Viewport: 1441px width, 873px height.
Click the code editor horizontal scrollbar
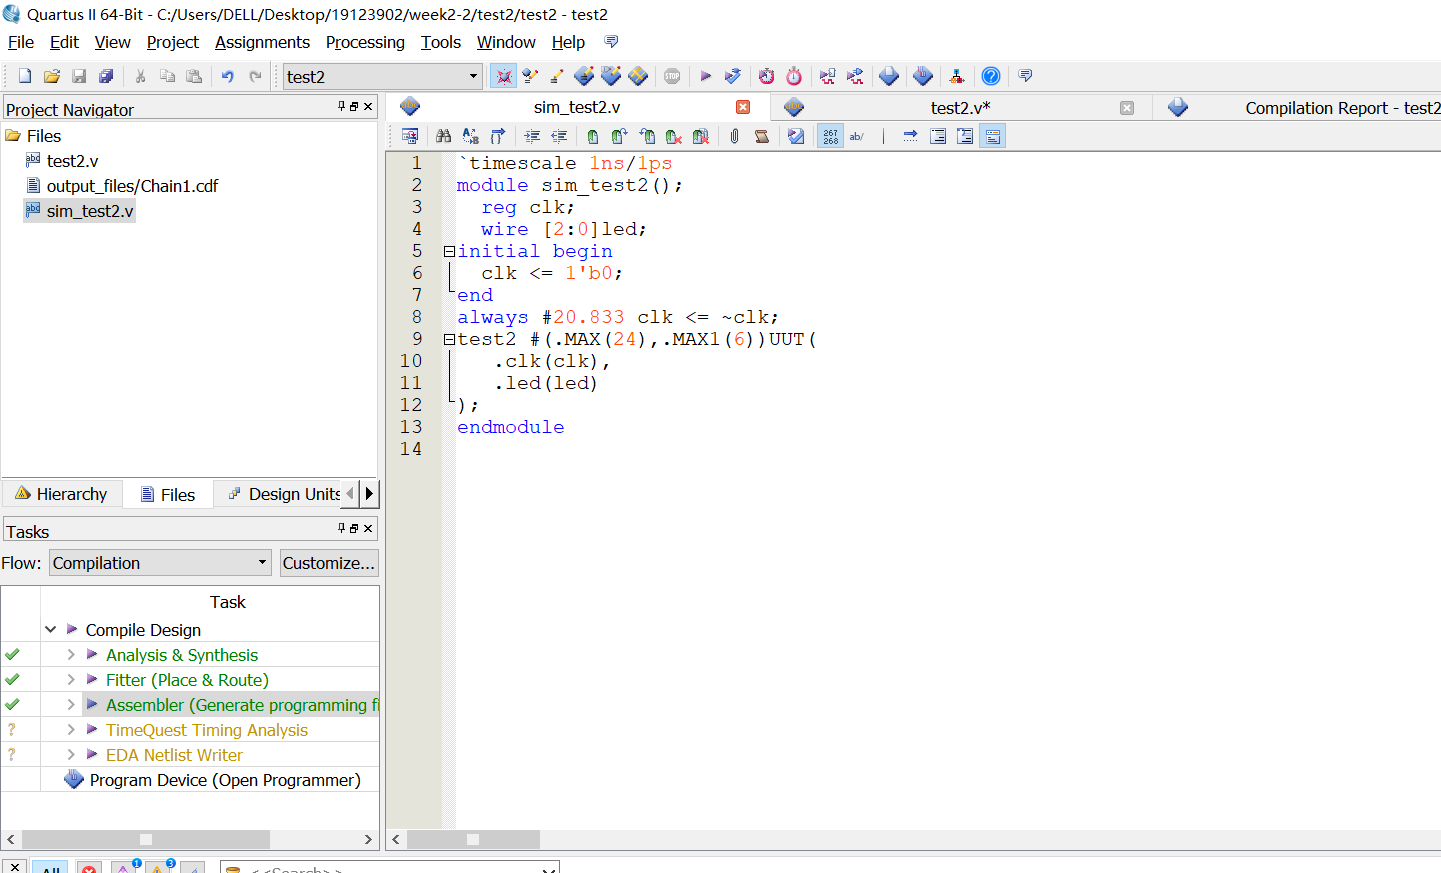click(473, 839)
